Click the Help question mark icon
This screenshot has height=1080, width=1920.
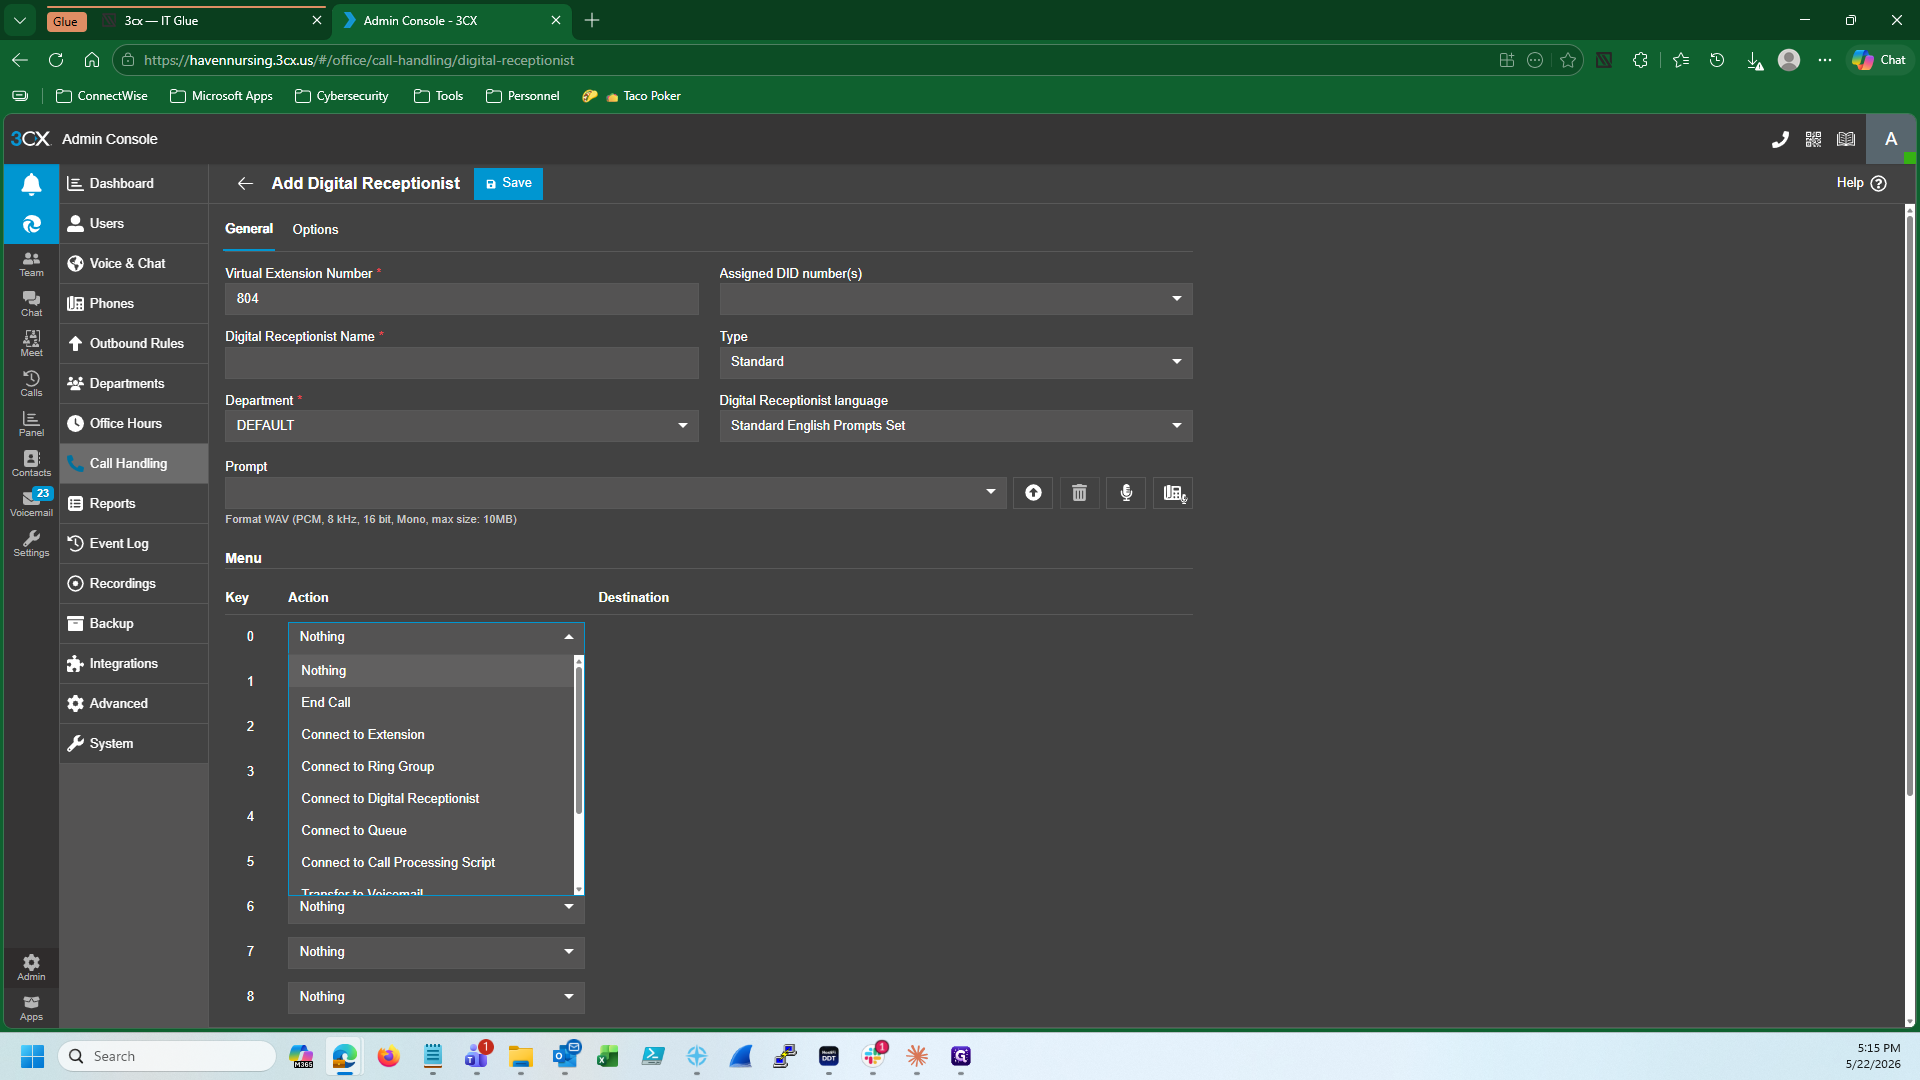pos(1878,184)
